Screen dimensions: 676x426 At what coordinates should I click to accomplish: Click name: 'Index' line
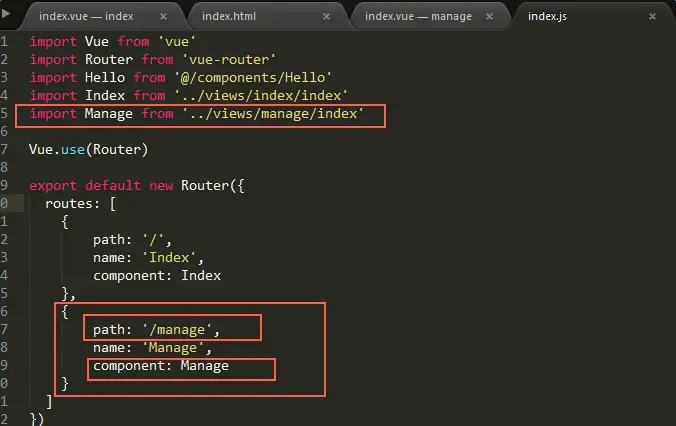pos(148,258)
